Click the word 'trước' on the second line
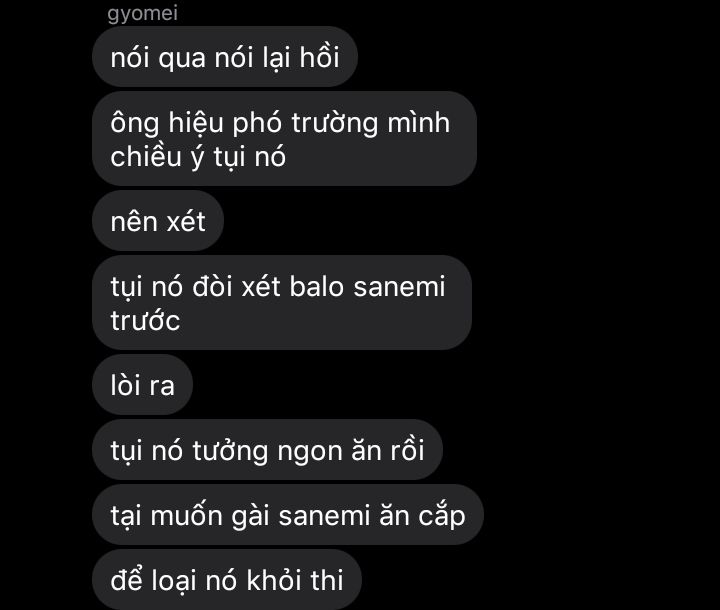The height and width of the screenshot is (610, 720). 145,321
